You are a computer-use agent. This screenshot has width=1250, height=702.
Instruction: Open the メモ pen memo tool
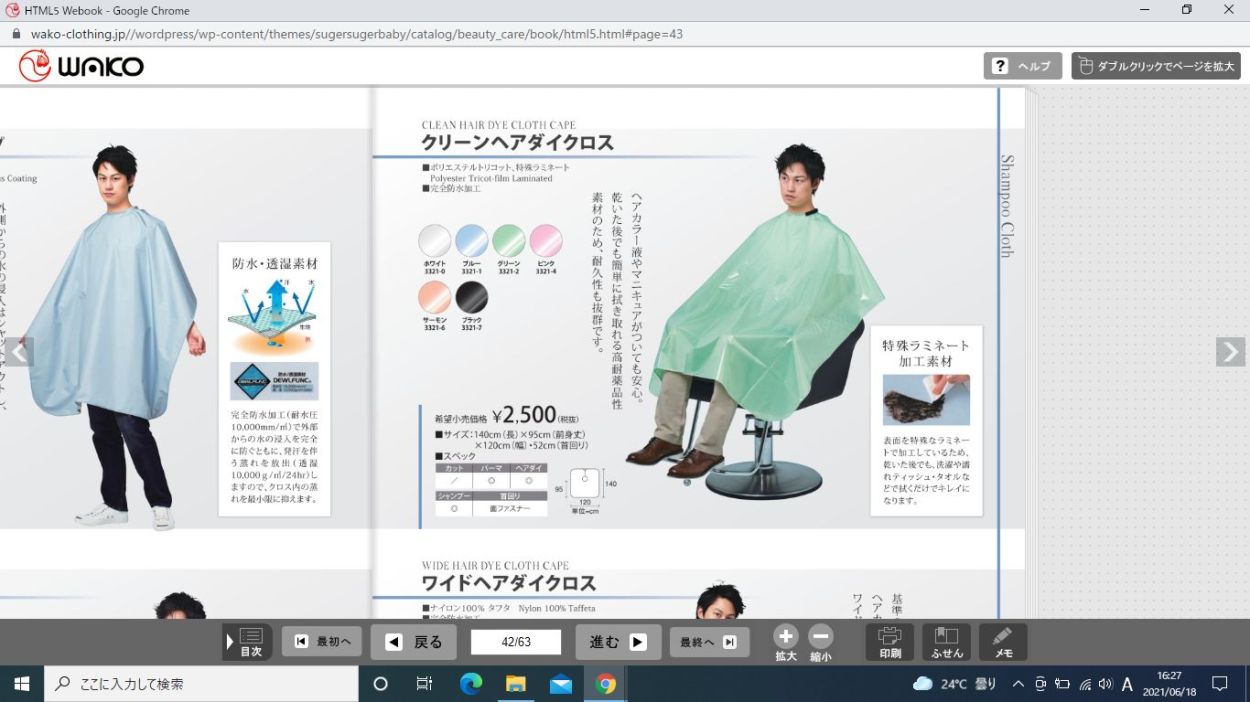click(1003, 642)
